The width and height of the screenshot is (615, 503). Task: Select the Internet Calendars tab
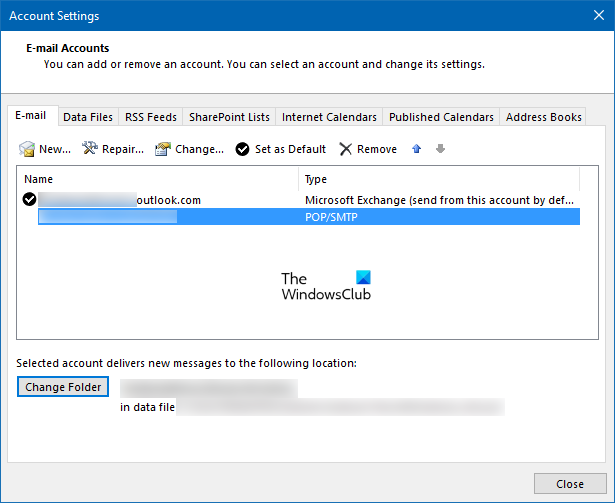pyautogui.click(x=329, y=117)
